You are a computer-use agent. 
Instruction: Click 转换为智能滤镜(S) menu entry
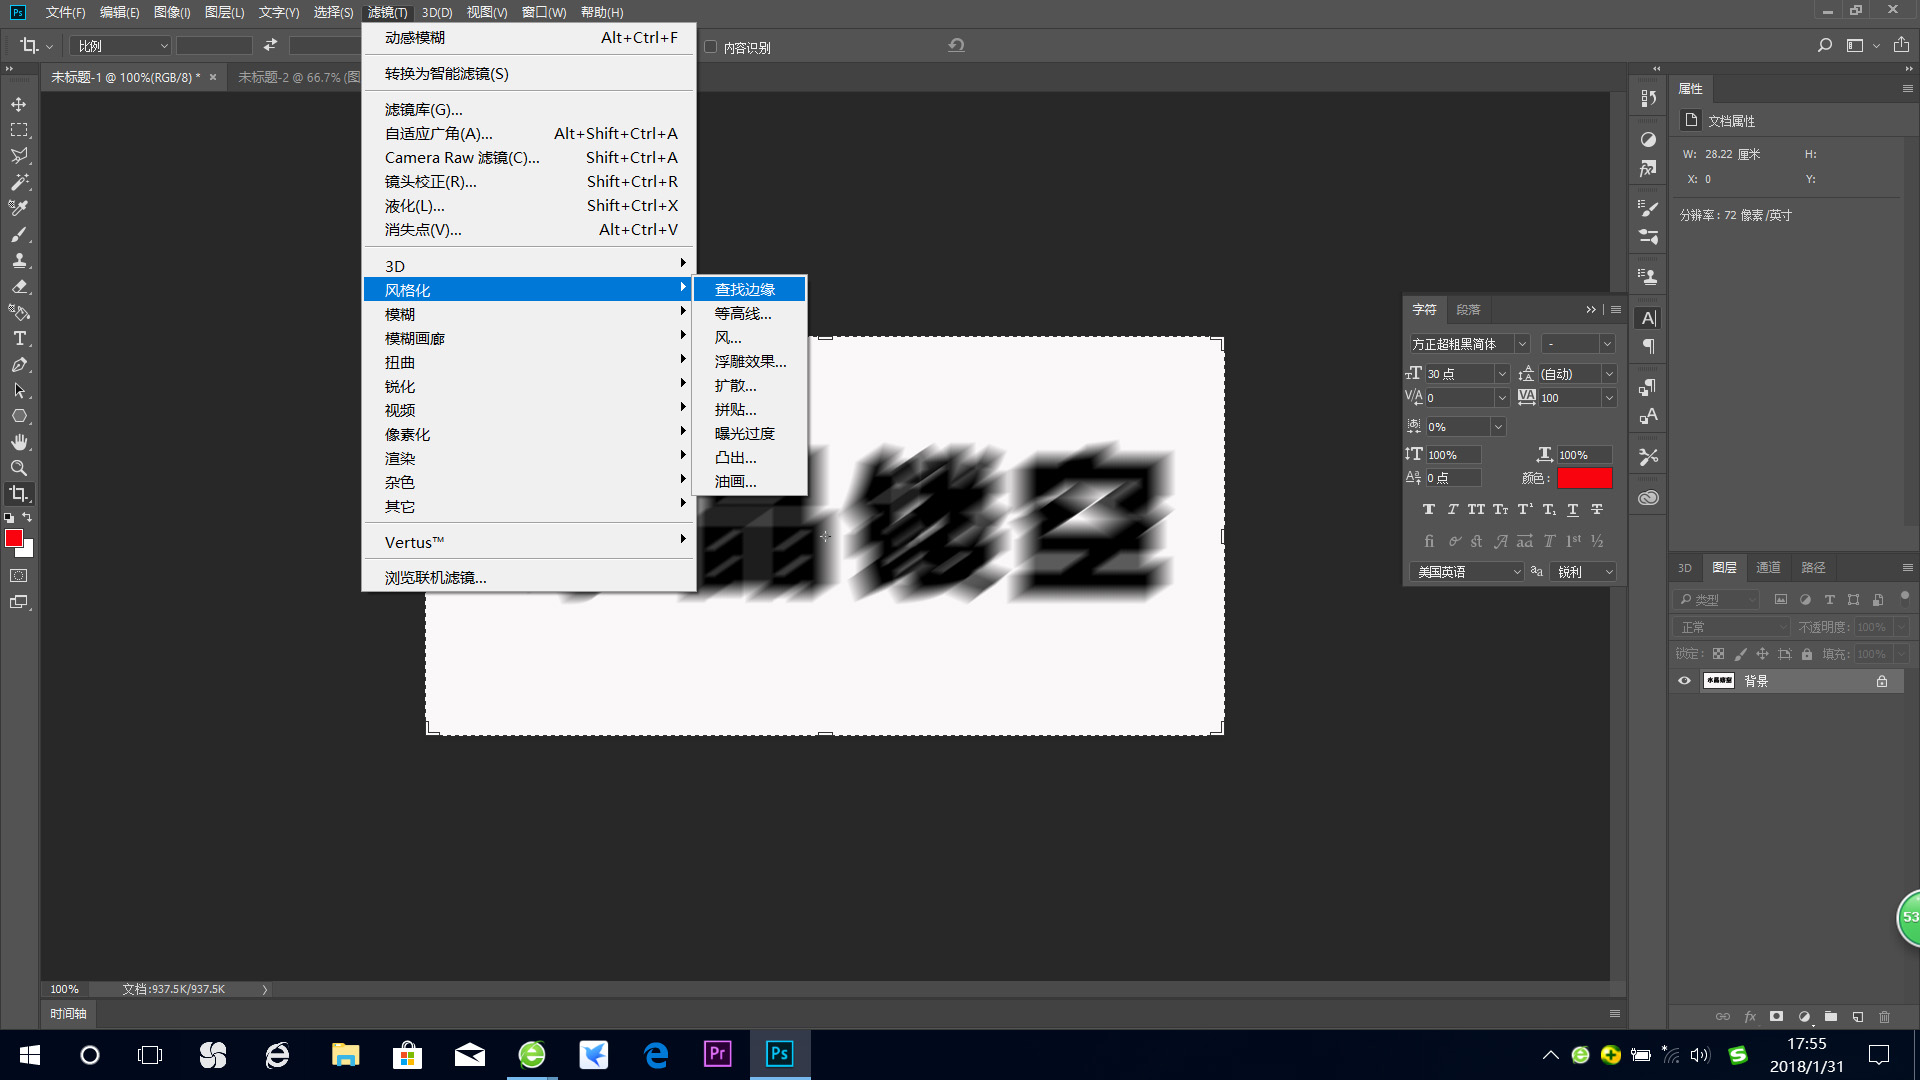[447, 73]
